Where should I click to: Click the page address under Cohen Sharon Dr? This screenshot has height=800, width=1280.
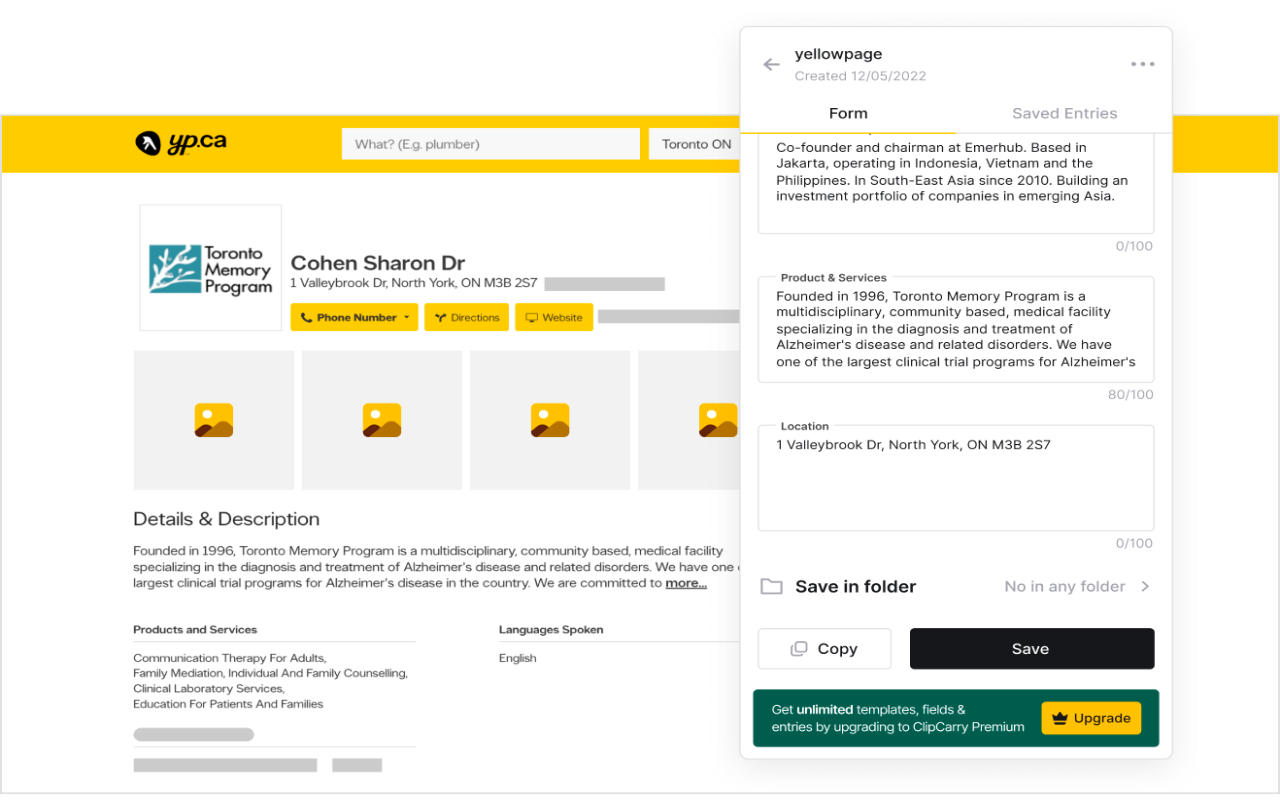click(415, 283)
